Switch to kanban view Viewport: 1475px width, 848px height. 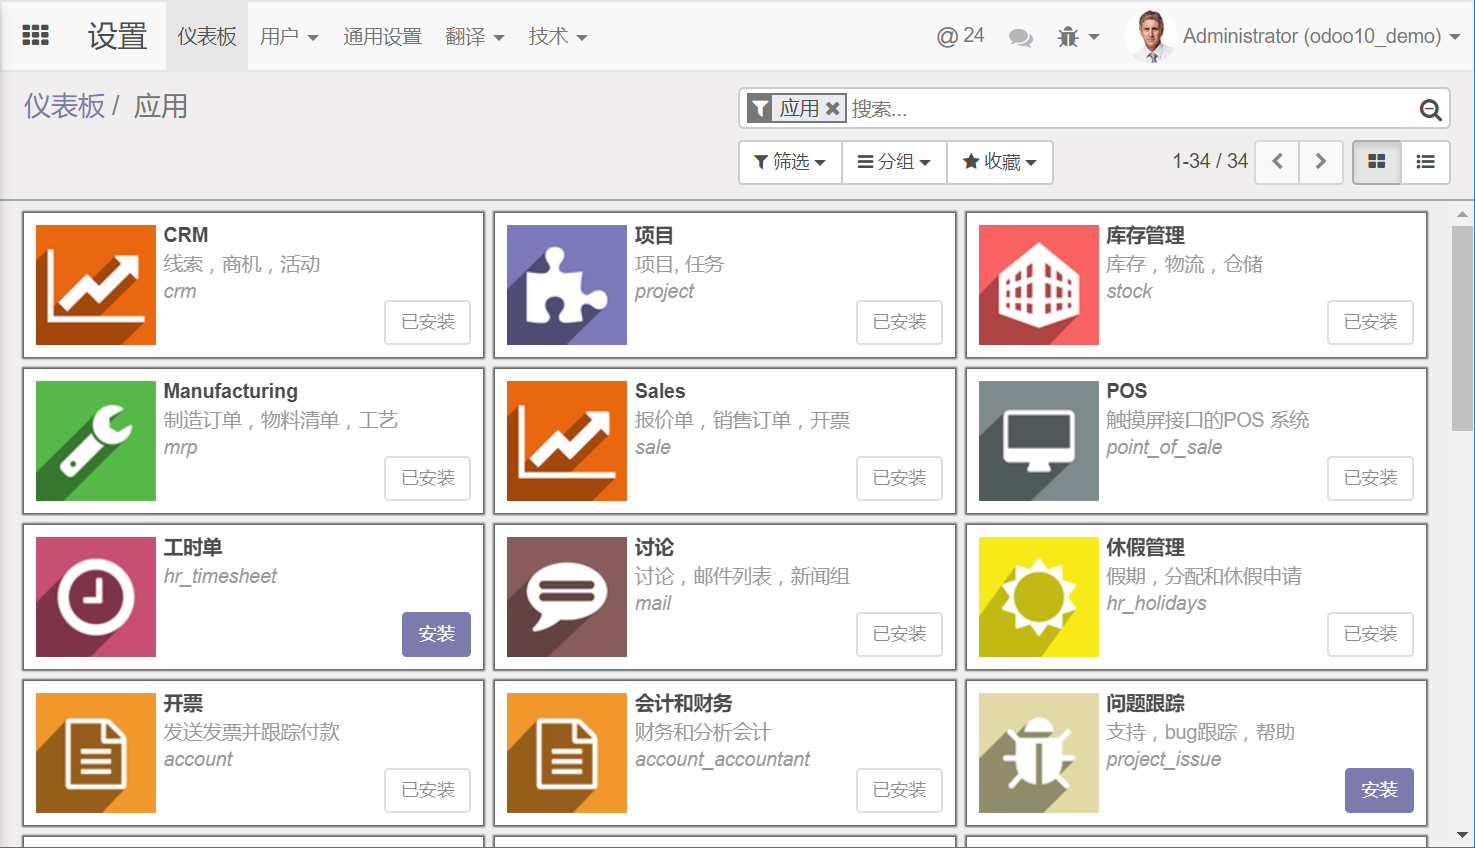[1376, 162]
